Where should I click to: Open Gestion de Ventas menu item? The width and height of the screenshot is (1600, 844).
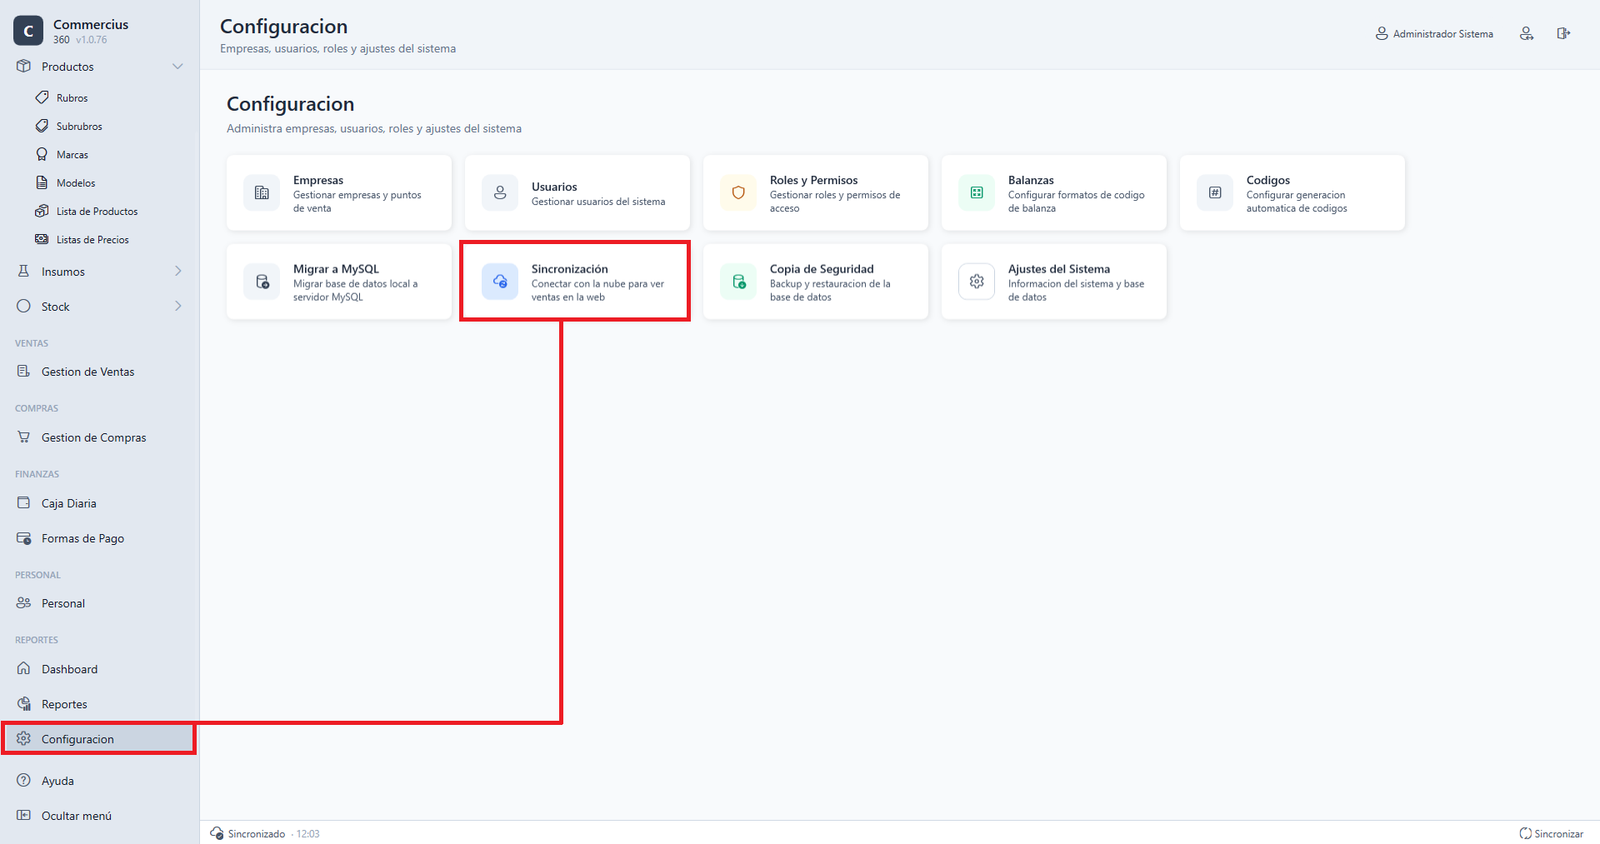click(76, 372)
